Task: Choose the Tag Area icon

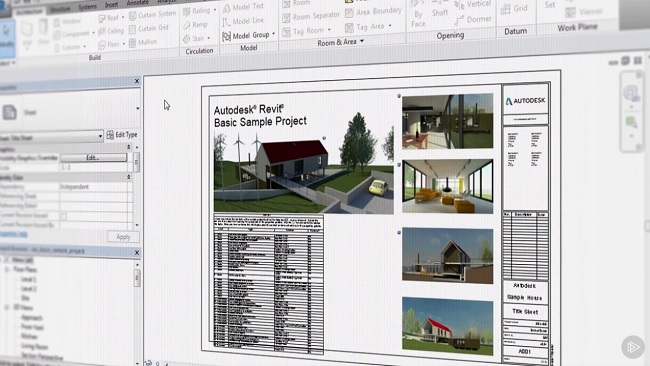Action: click(349, 28)
